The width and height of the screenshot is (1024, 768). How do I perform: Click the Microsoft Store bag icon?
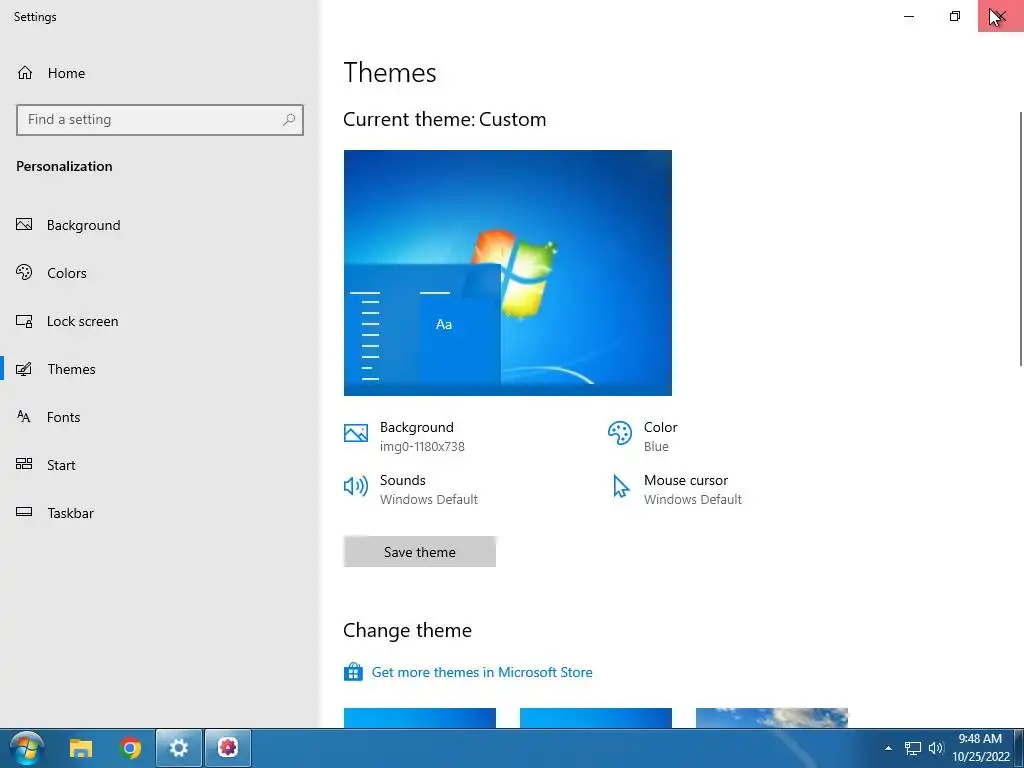coord(353,672)
